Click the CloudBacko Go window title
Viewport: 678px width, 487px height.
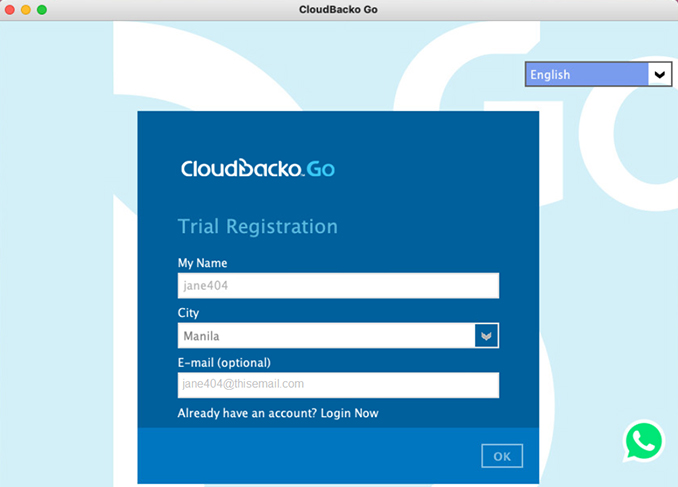click(338, 10)
